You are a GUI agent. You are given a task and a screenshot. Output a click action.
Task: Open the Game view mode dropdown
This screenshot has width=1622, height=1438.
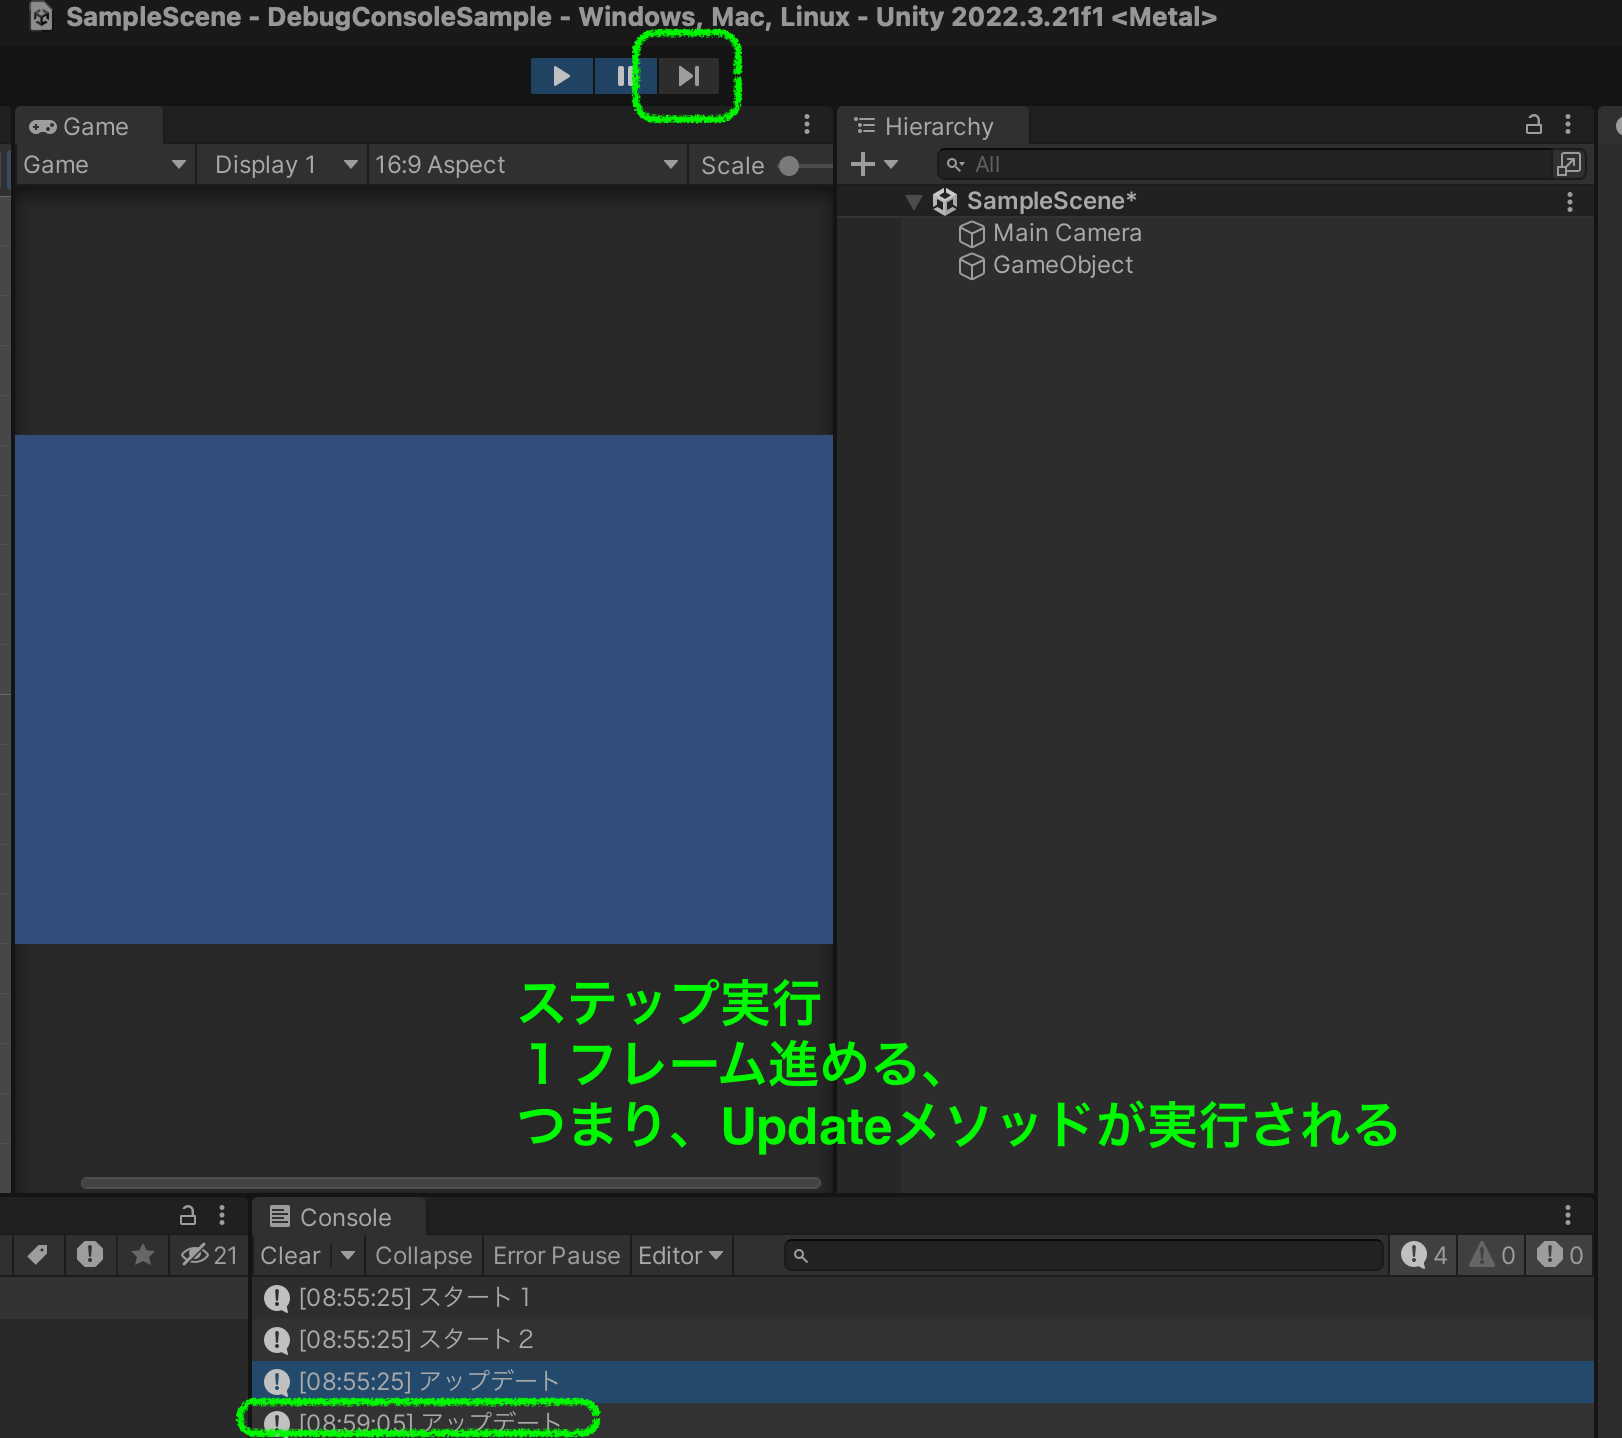point(104,165)
